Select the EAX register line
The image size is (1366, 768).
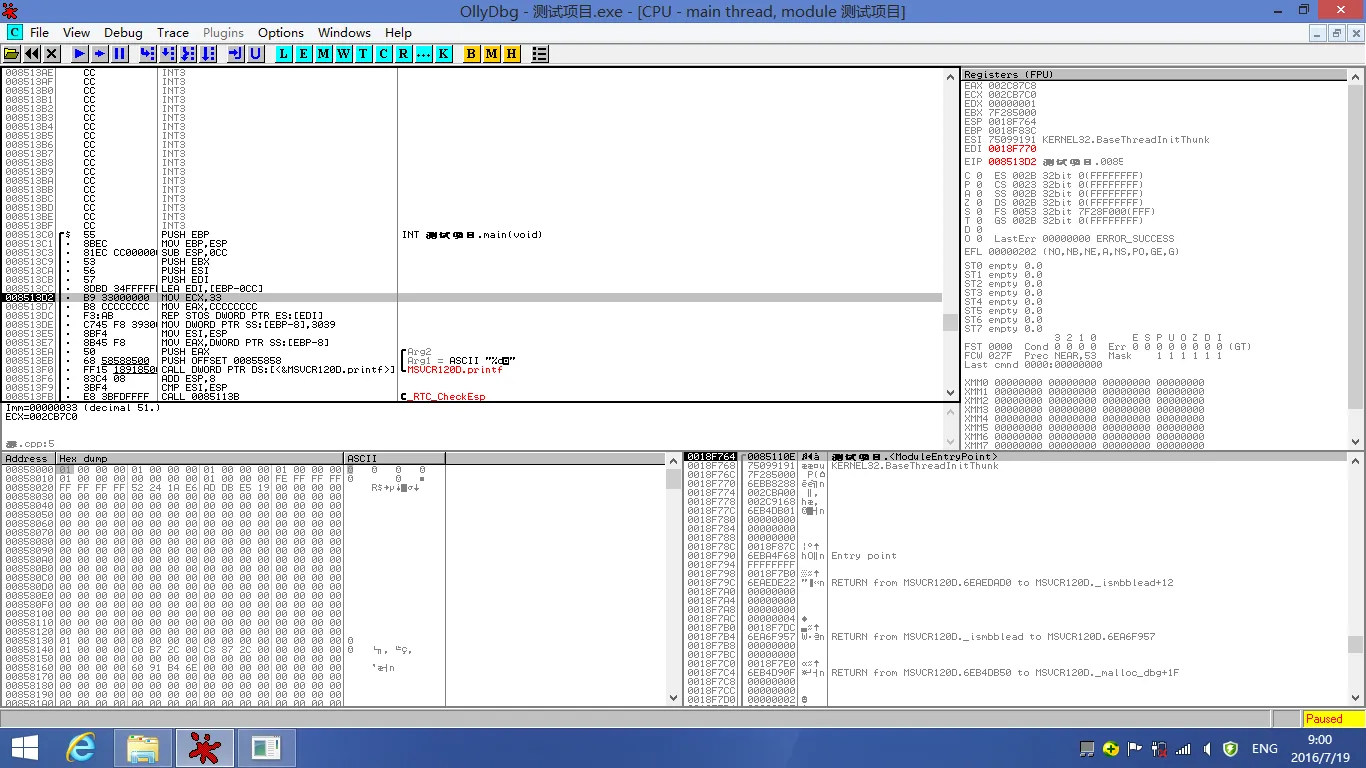point(1000,86)
